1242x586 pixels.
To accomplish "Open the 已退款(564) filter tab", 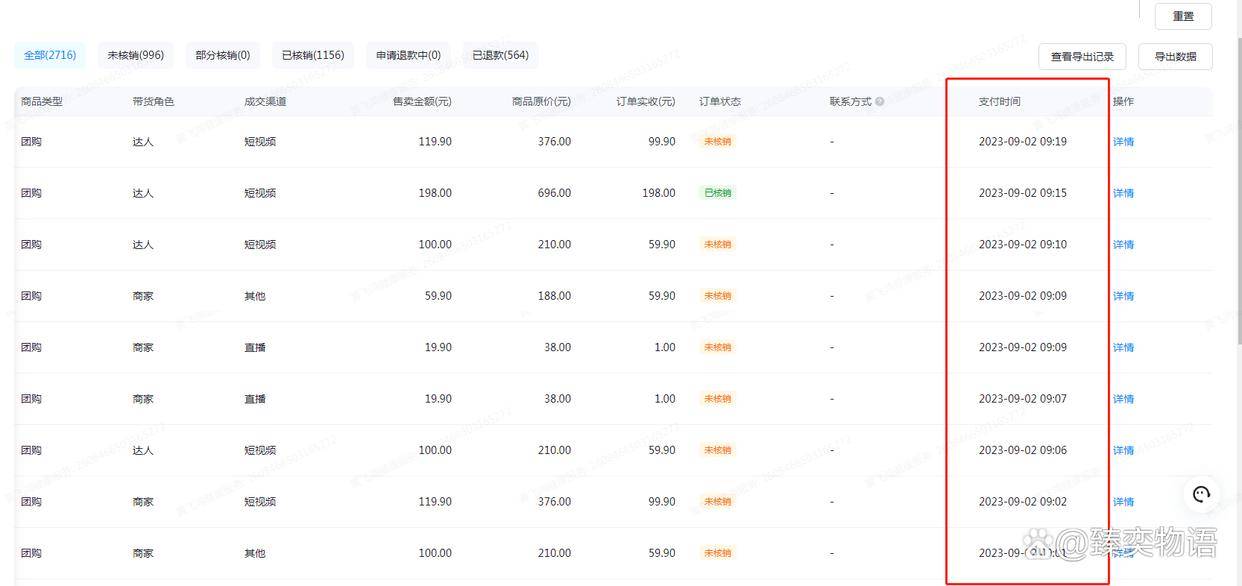I will [x=498, y=54].
